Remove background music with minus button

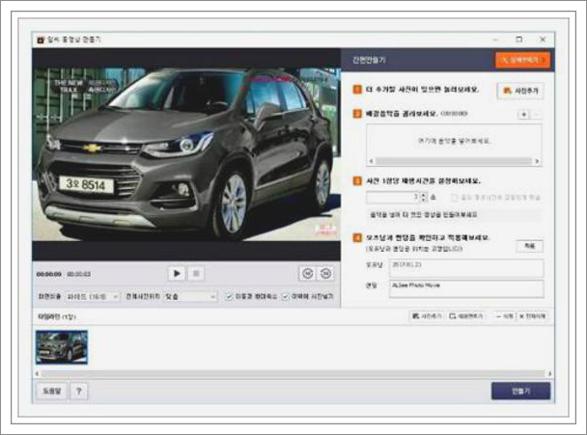click(x=536, y=115)
